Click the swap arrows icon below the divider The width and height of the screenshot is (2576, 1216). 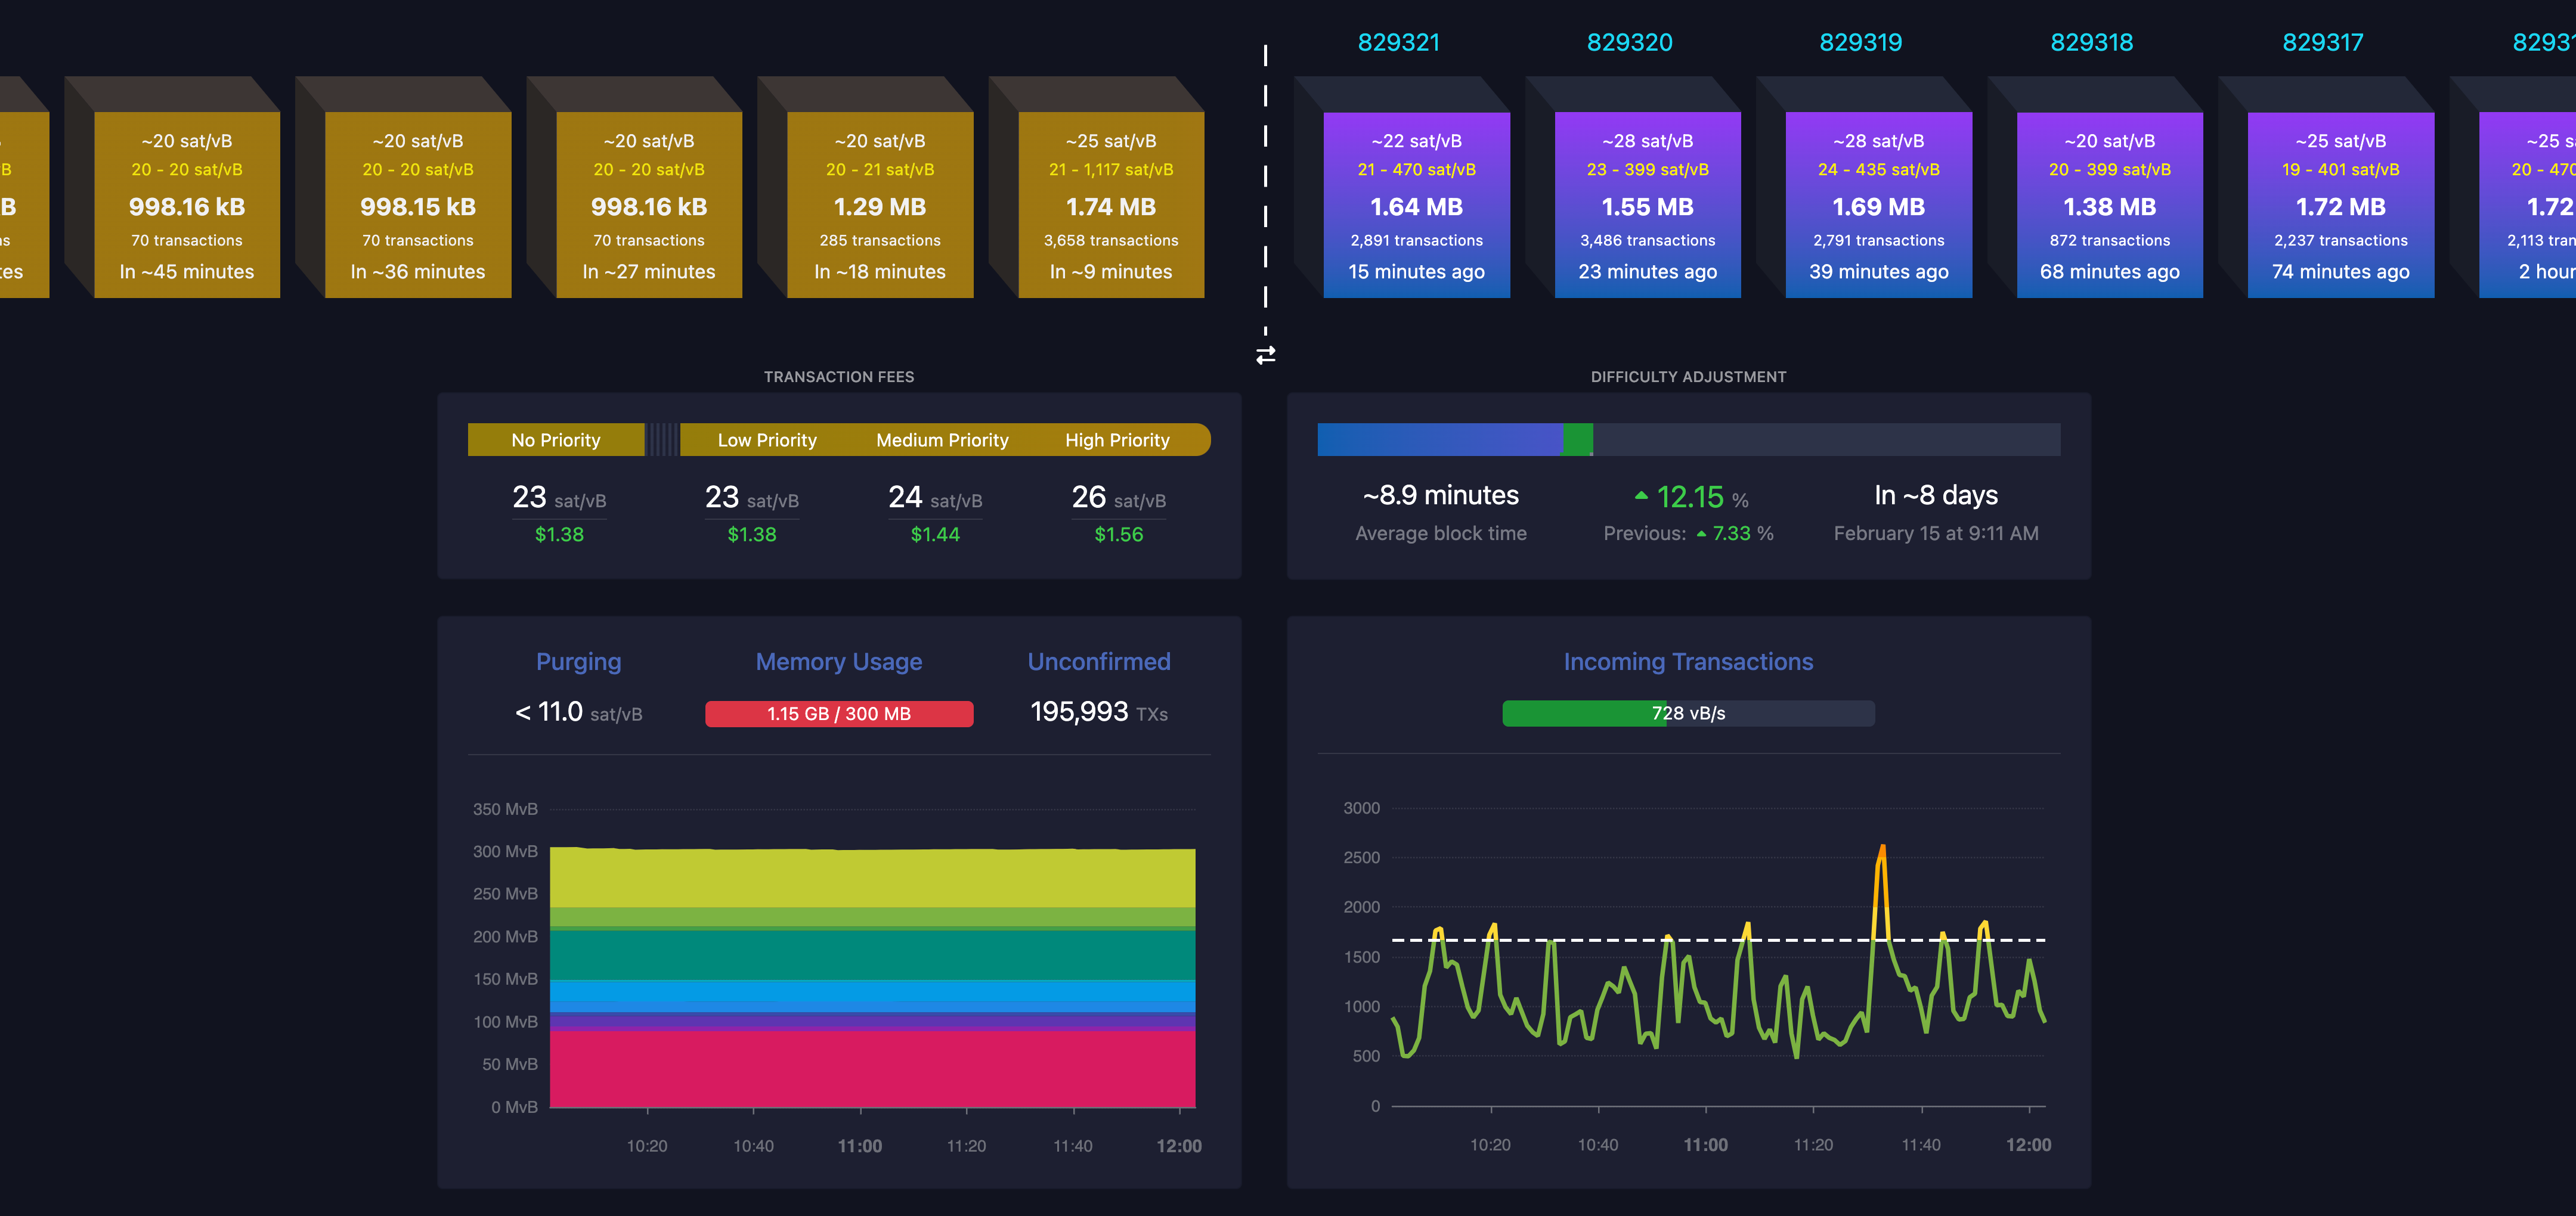[1265, 355]
